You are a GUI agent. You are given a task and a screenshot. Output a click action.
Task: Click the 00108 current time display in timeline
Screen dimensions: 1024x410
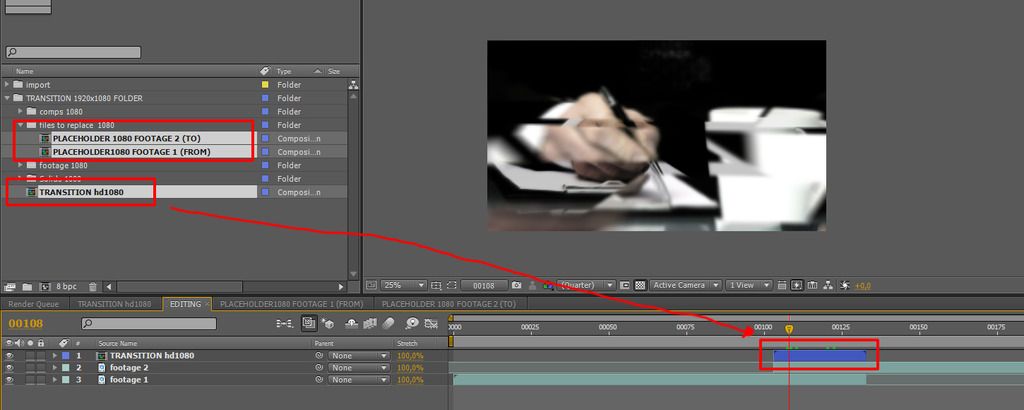[x=26, y=324]
